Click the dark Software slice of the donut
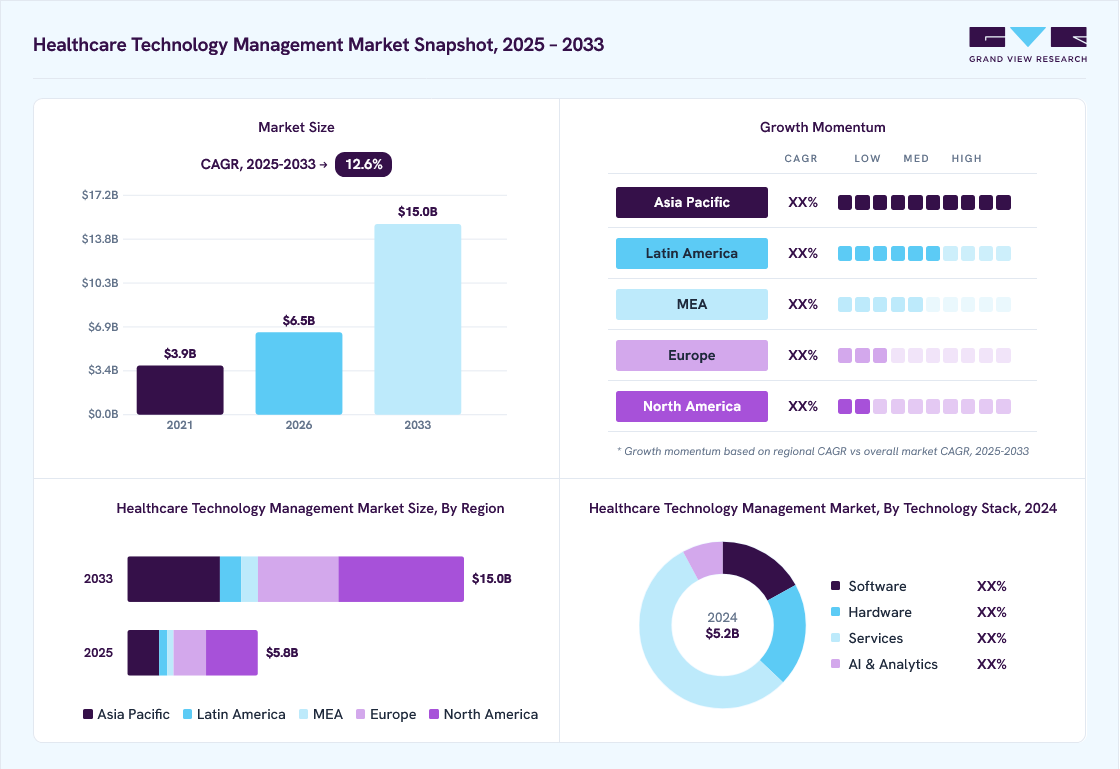1120x769 pixels. click(x=756, y=568)
